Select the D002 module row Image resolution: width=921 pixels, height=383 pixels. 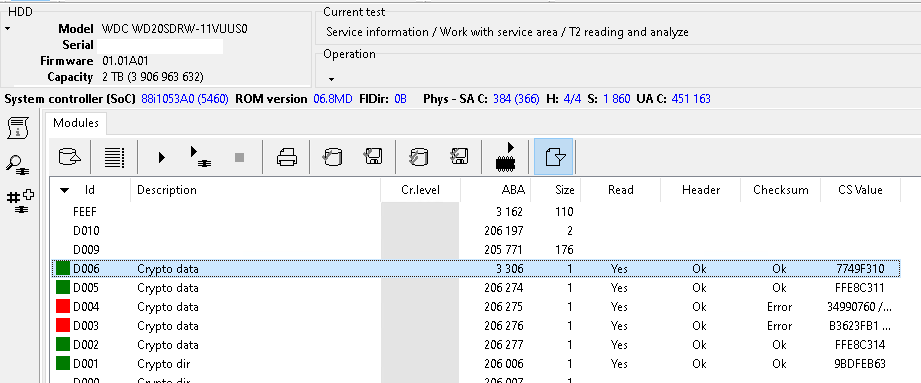pos(476,344)
